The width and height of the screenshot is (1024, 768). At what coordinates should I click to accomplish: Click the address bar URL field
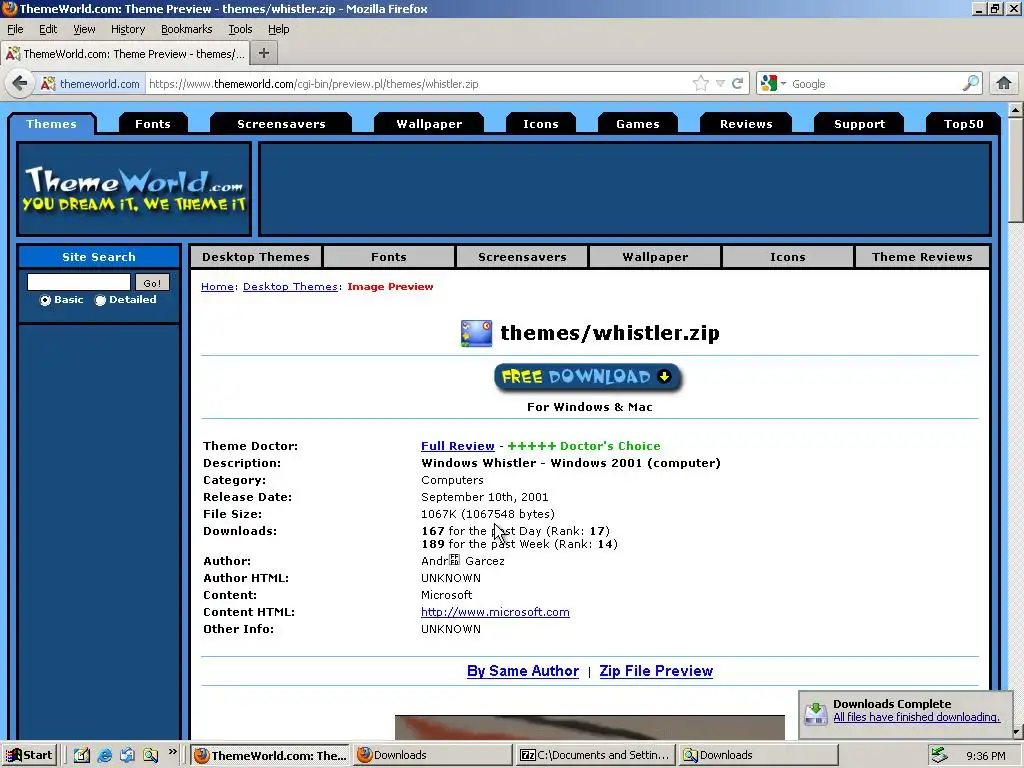[418, 84]
